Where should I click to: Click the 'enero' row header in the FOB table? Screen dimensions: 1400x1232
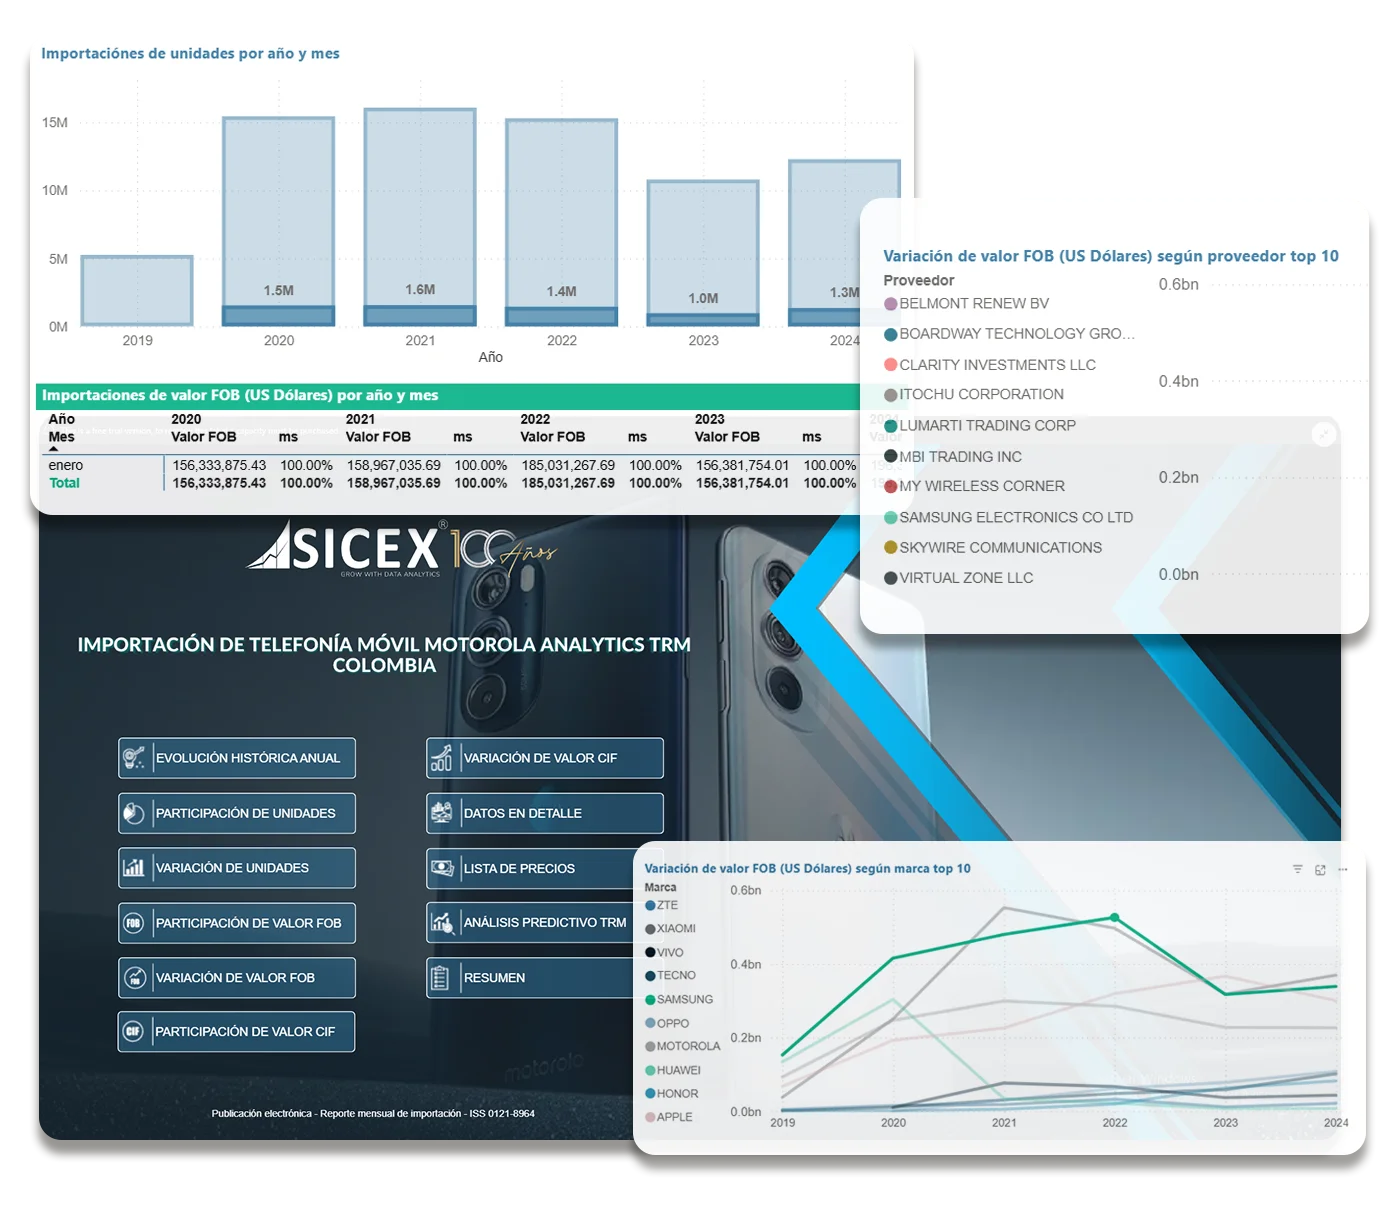point(66,465)
